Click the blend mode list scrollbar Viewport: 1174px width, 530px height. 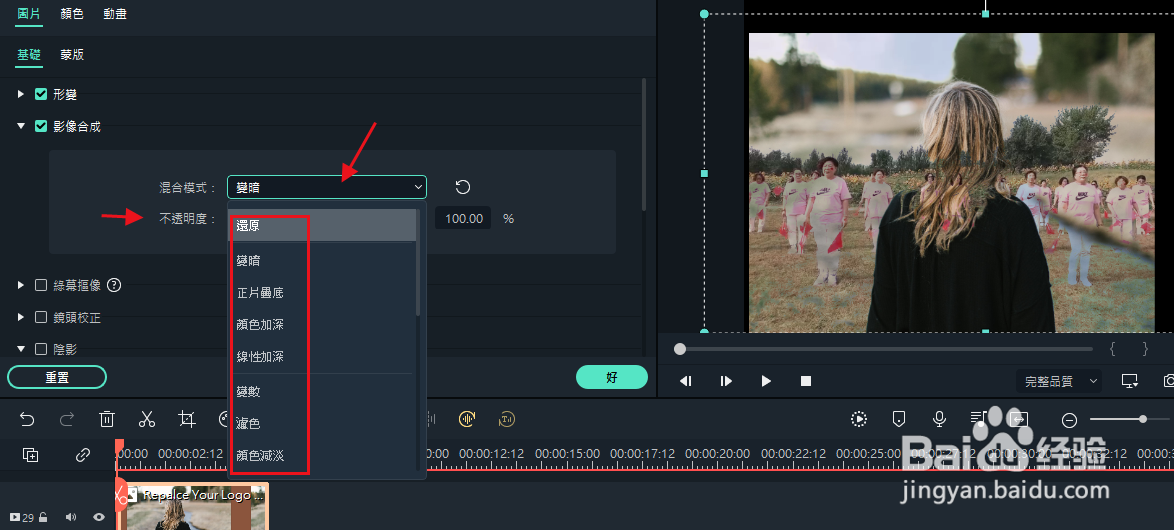[419, 262]
